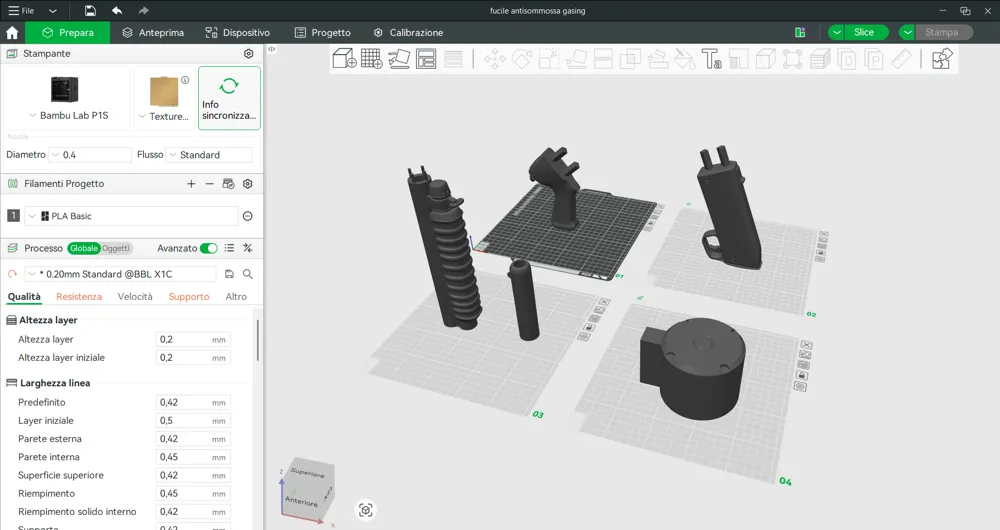Click the Info sincronizzazione button

click(x=229, y=98)
